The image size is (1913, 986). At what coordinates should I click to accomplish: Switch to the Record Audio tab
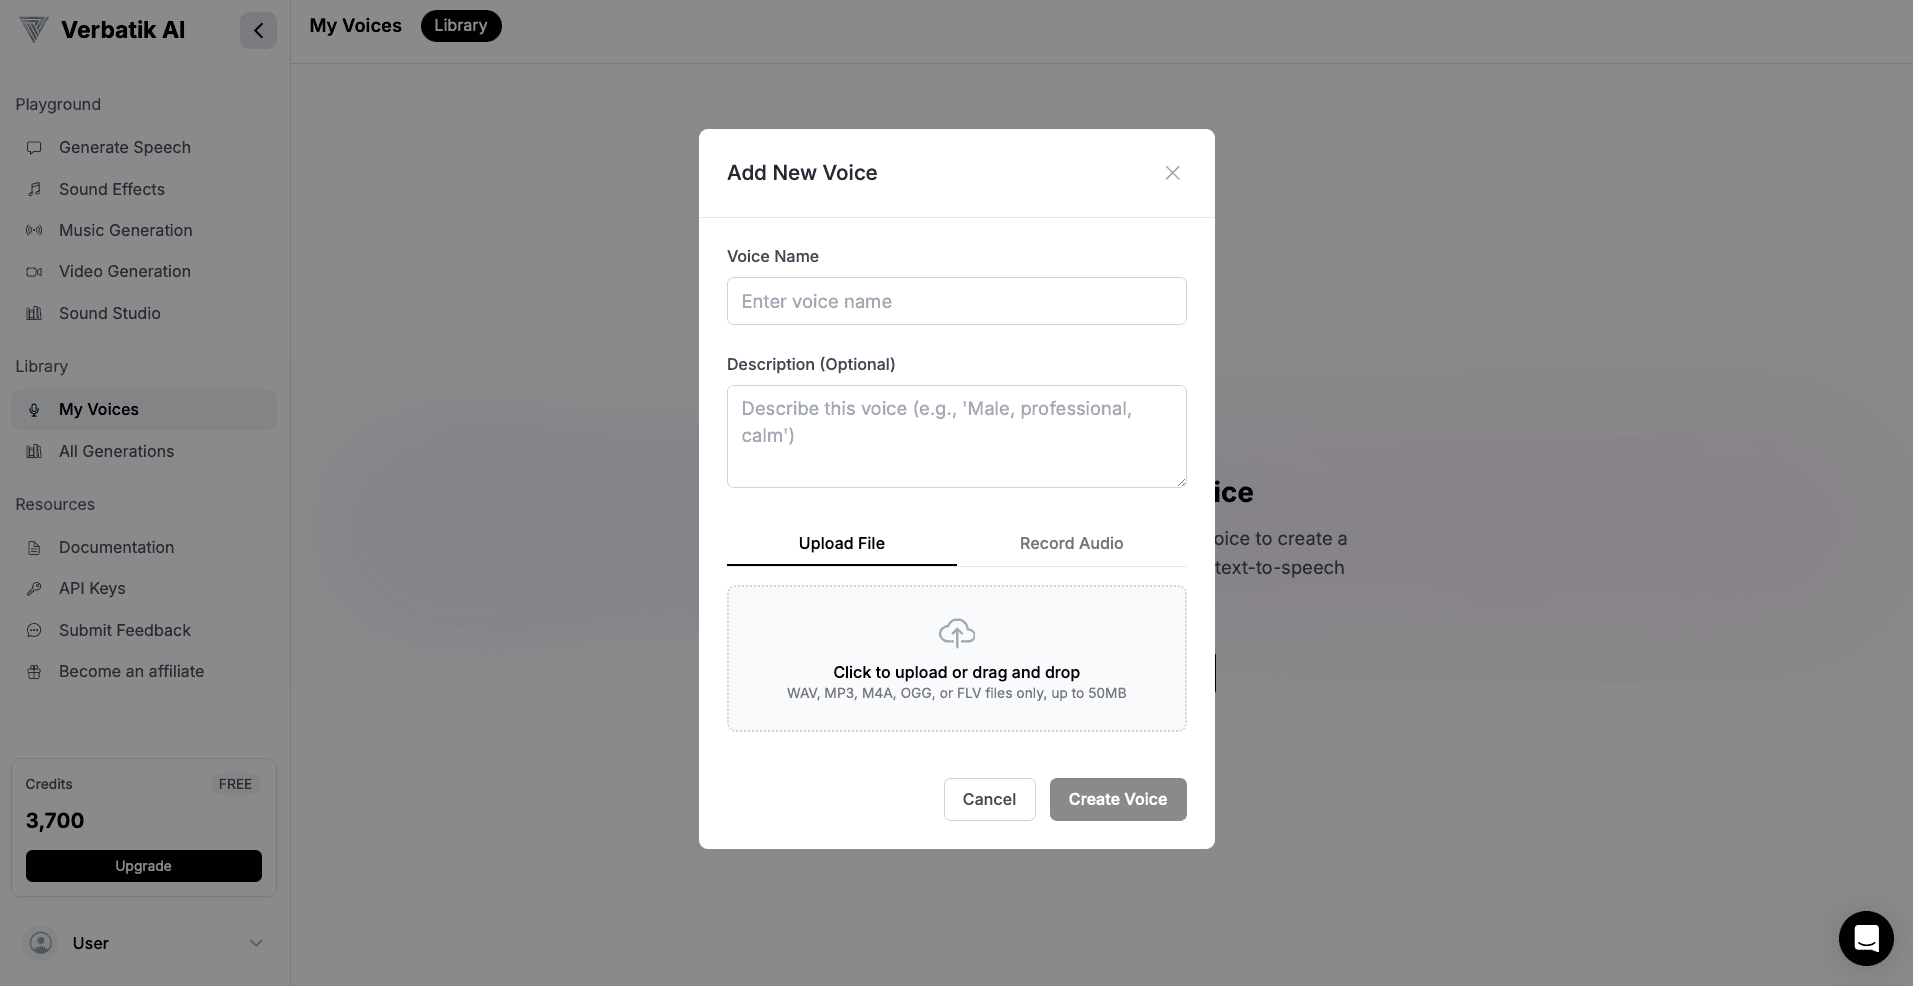pyautogui.click(x=1071, y=544)
